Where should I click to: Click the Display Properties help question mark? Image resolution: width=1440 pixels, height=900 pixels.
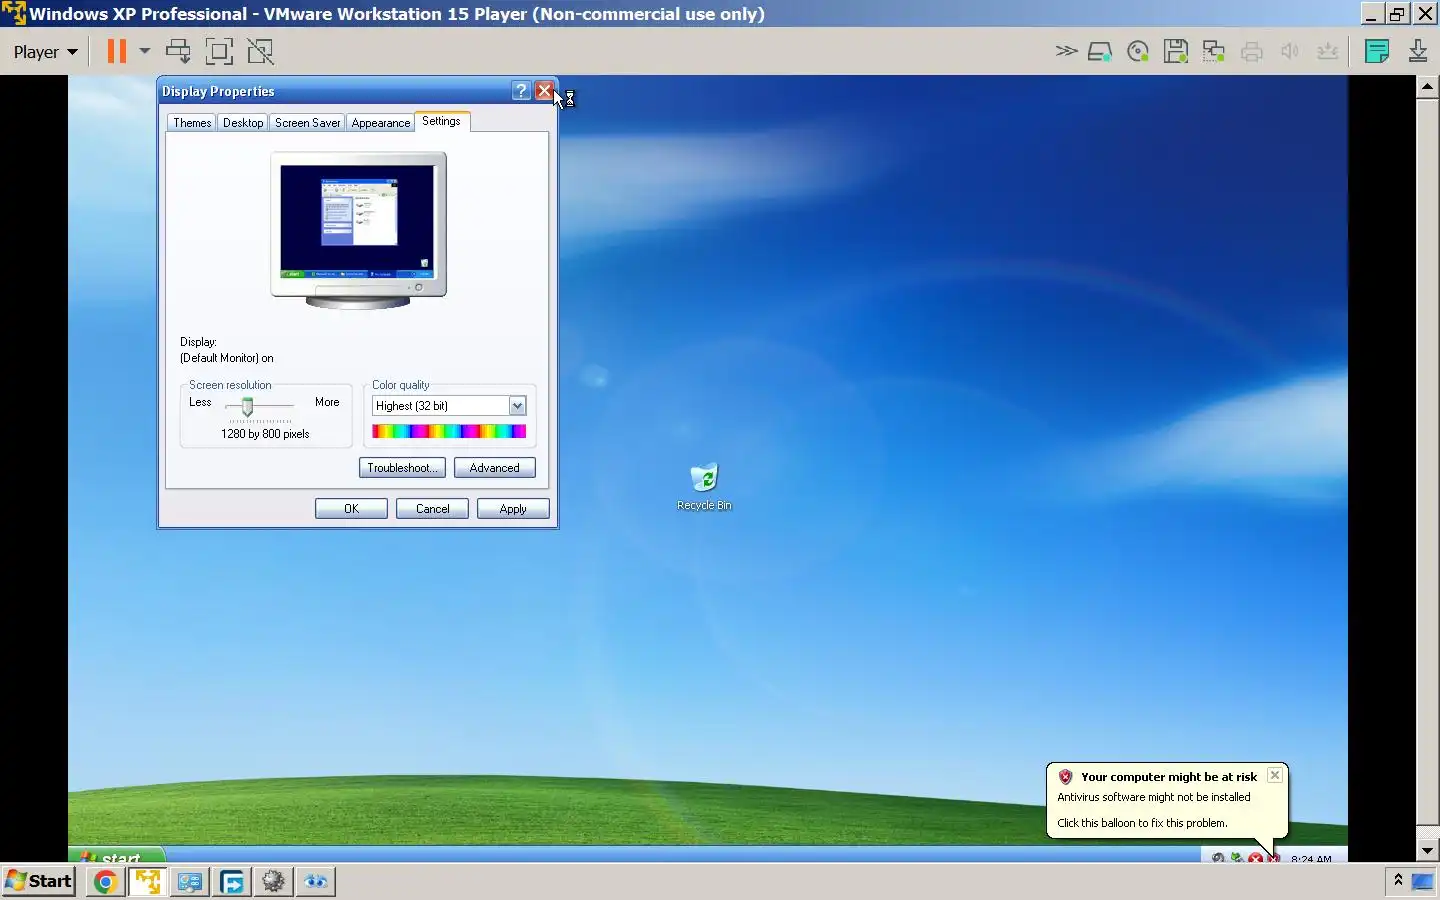tap(521, 91)
